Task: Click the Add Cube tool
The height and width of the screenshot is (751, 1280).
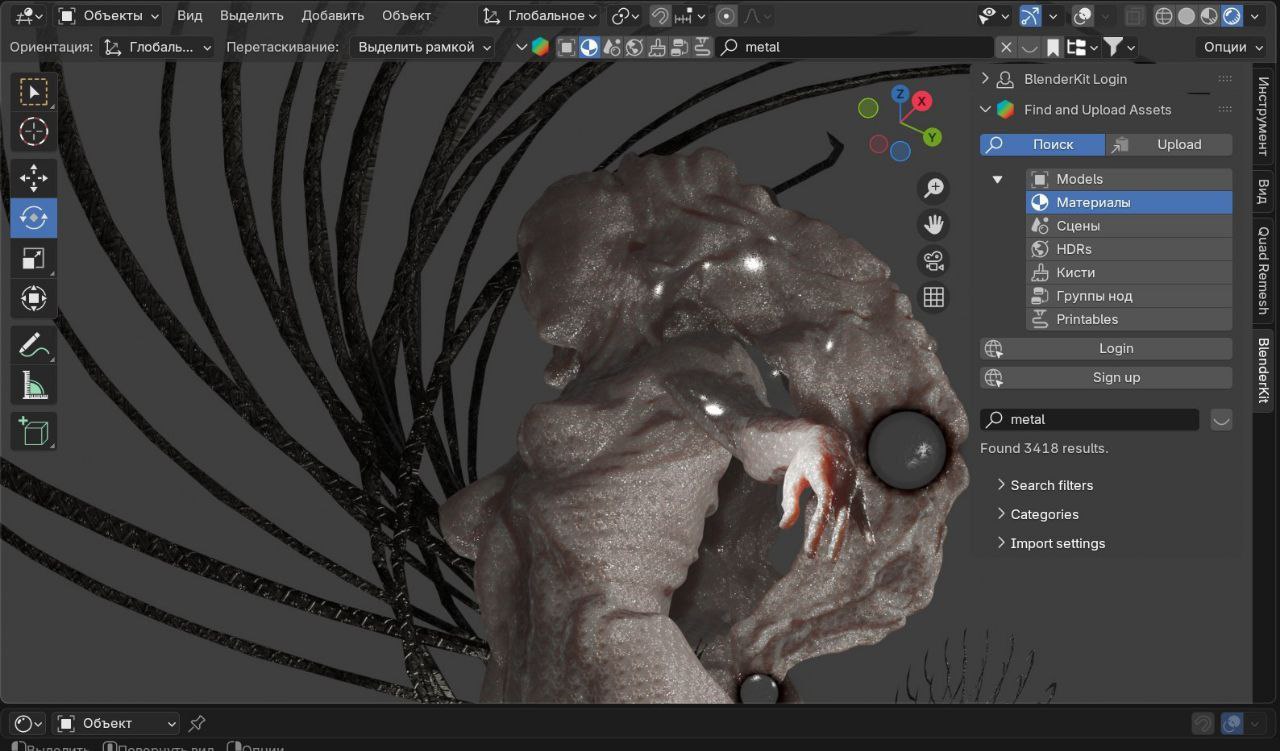Action: point(34,431)
